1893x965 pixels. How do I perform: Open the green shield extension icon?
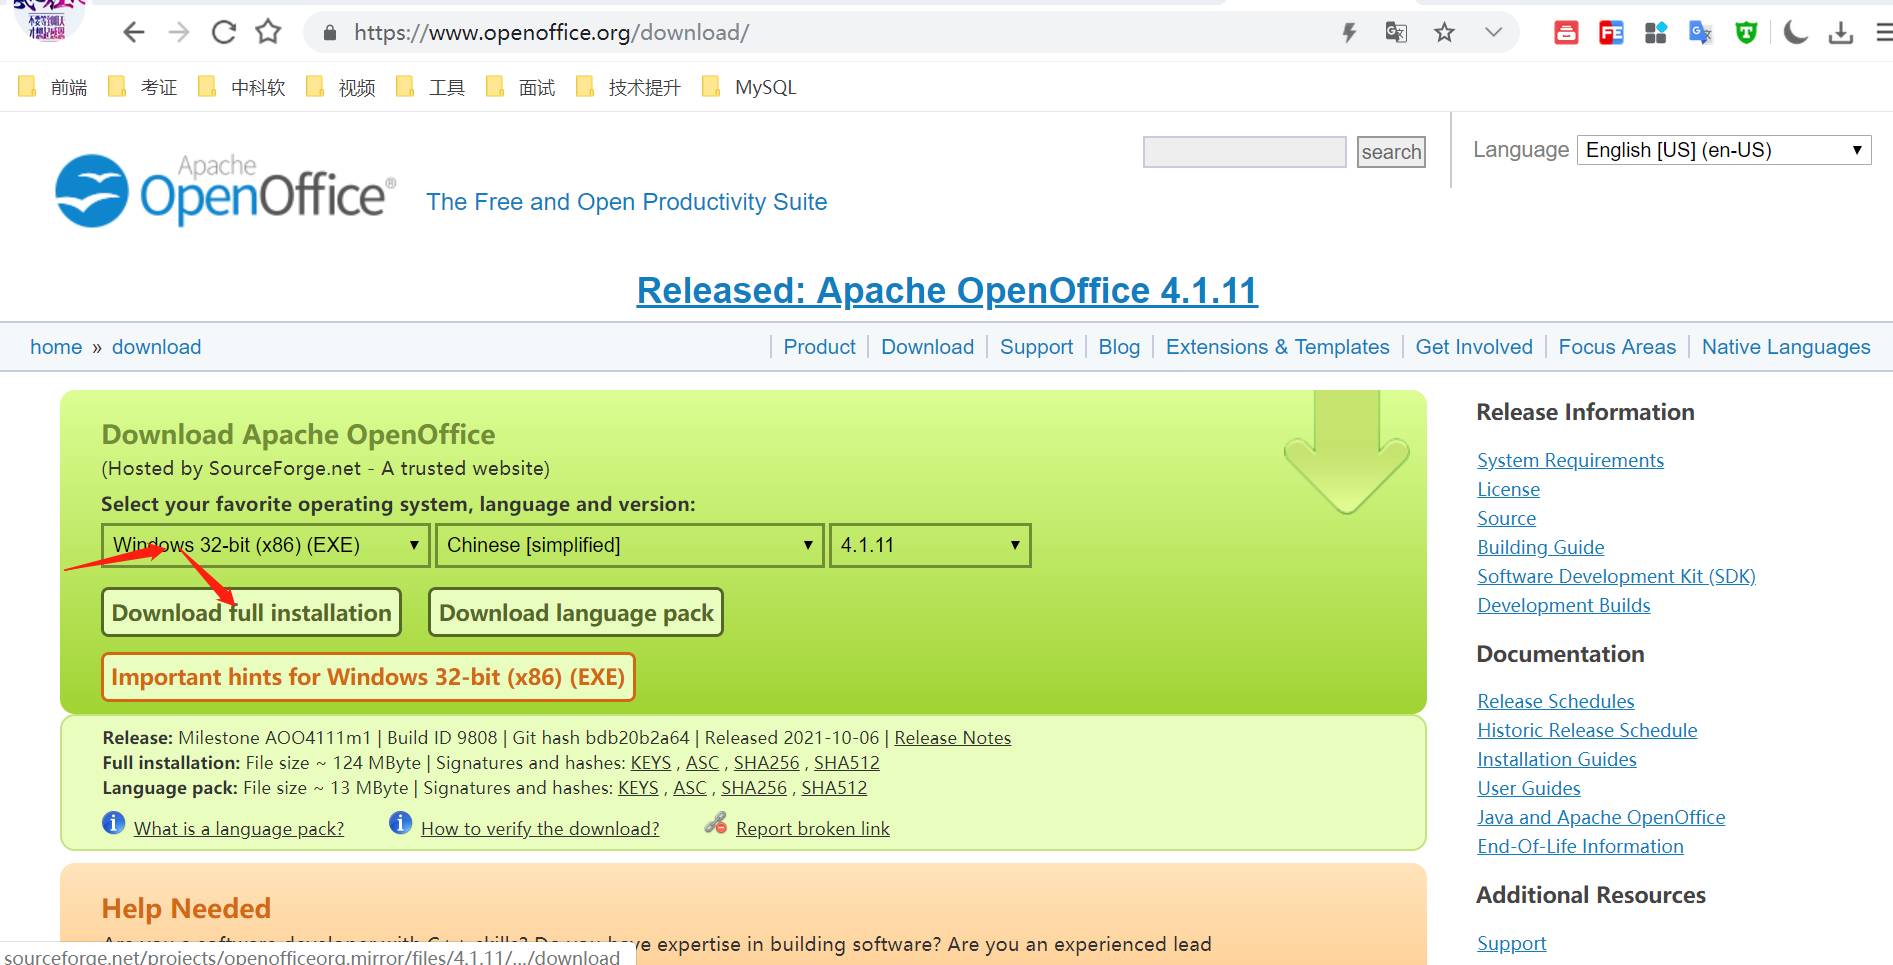(1746, 33)
